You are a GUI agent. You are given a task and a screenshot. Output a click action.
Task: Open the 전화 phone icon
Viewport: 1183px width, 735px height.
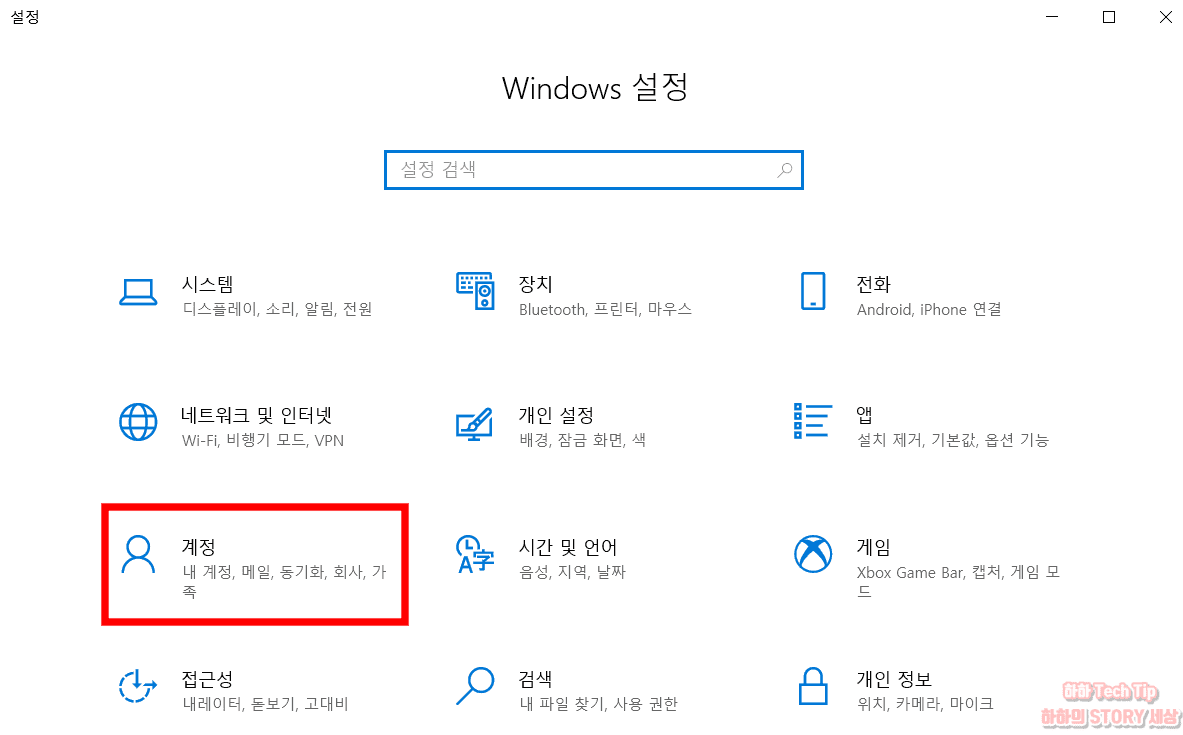click(x=813, y=291)
